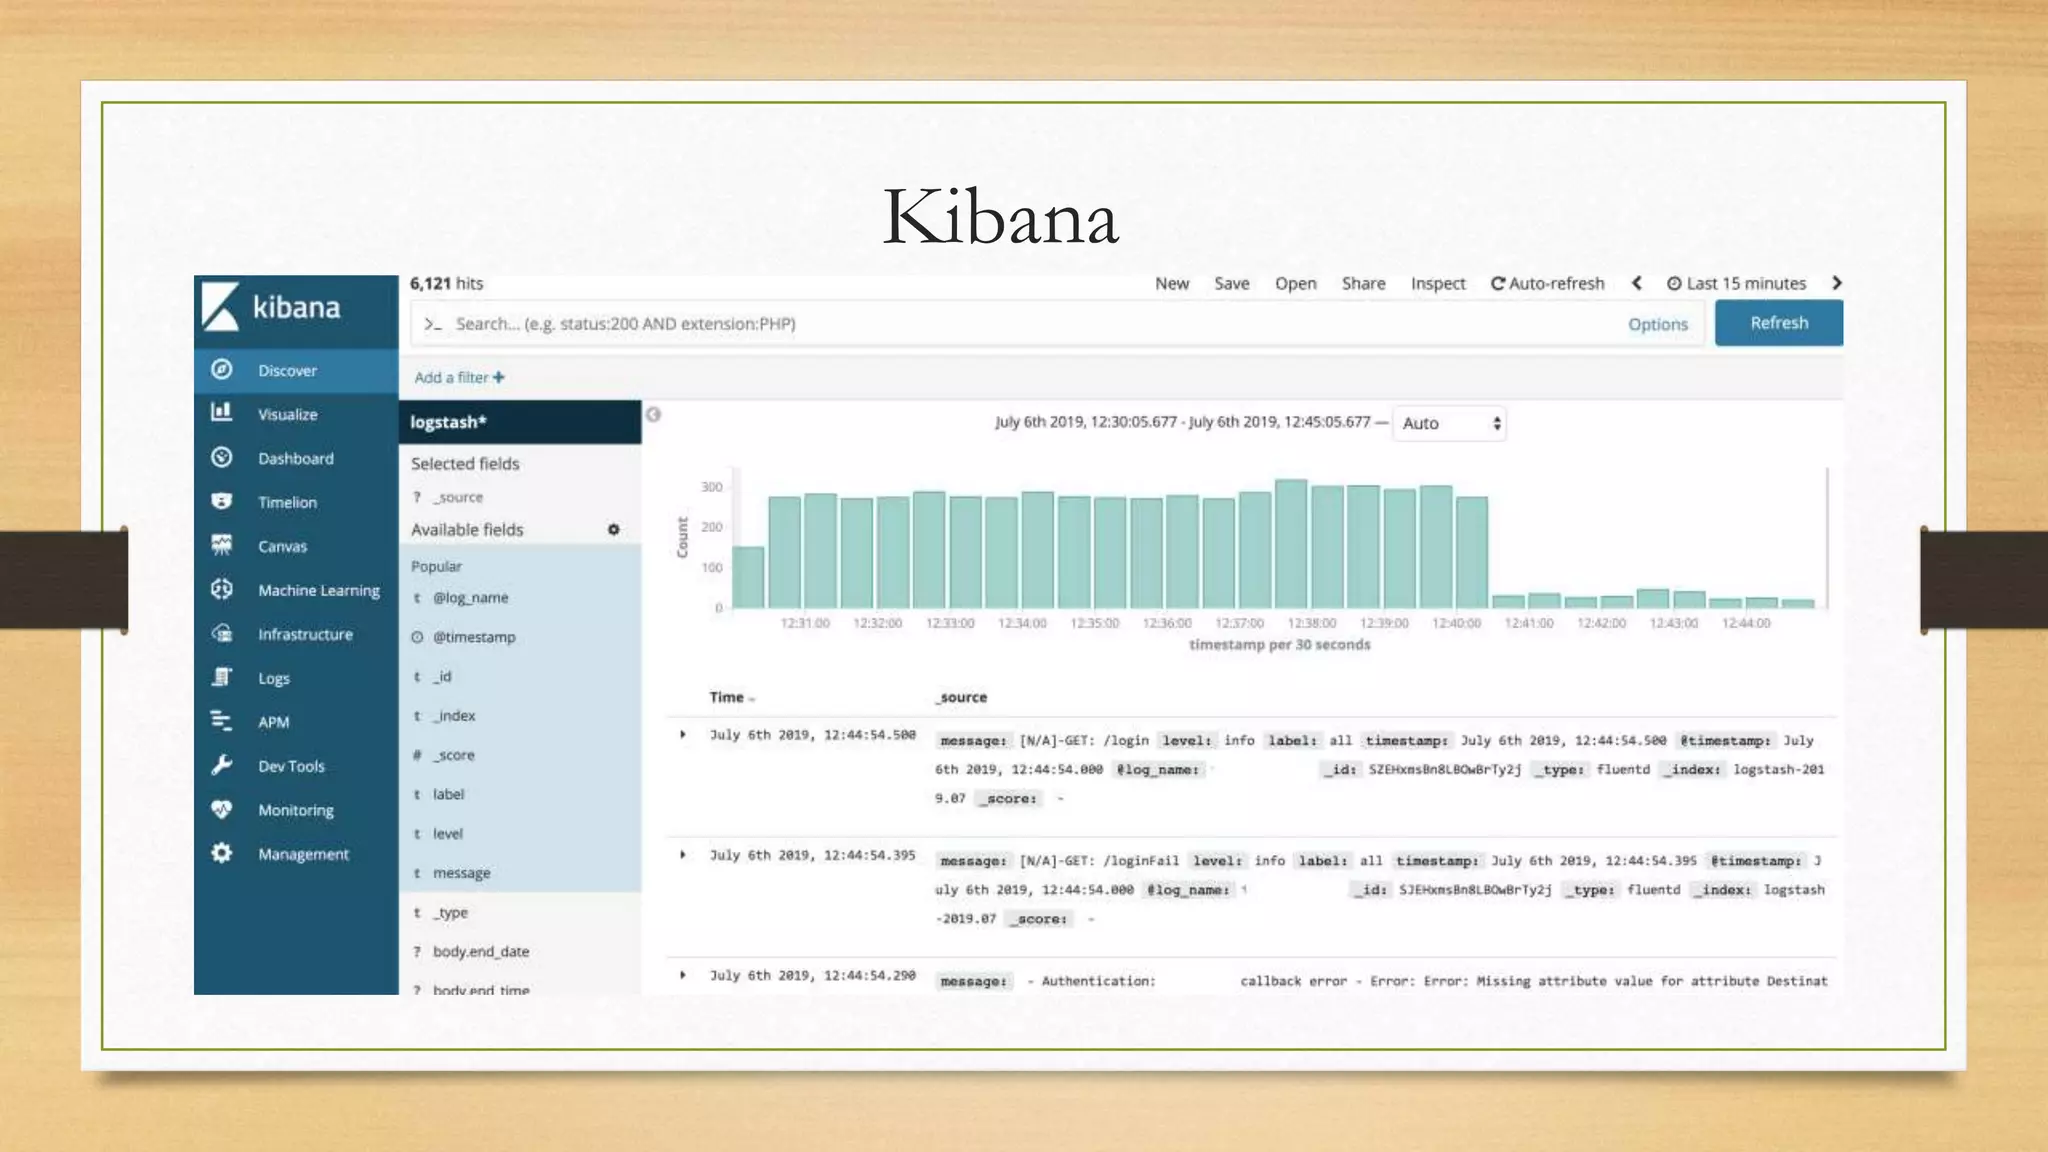
Task: Click the query prompt icon in search bar
Action: tap(433, 324)
